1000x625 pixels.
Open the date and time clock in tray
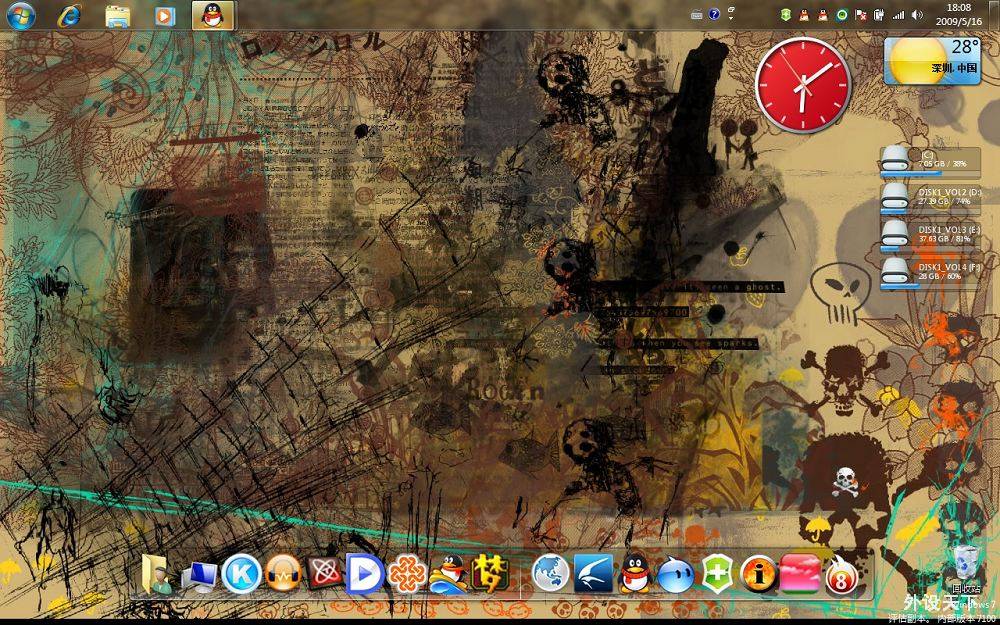pos(958,14)
